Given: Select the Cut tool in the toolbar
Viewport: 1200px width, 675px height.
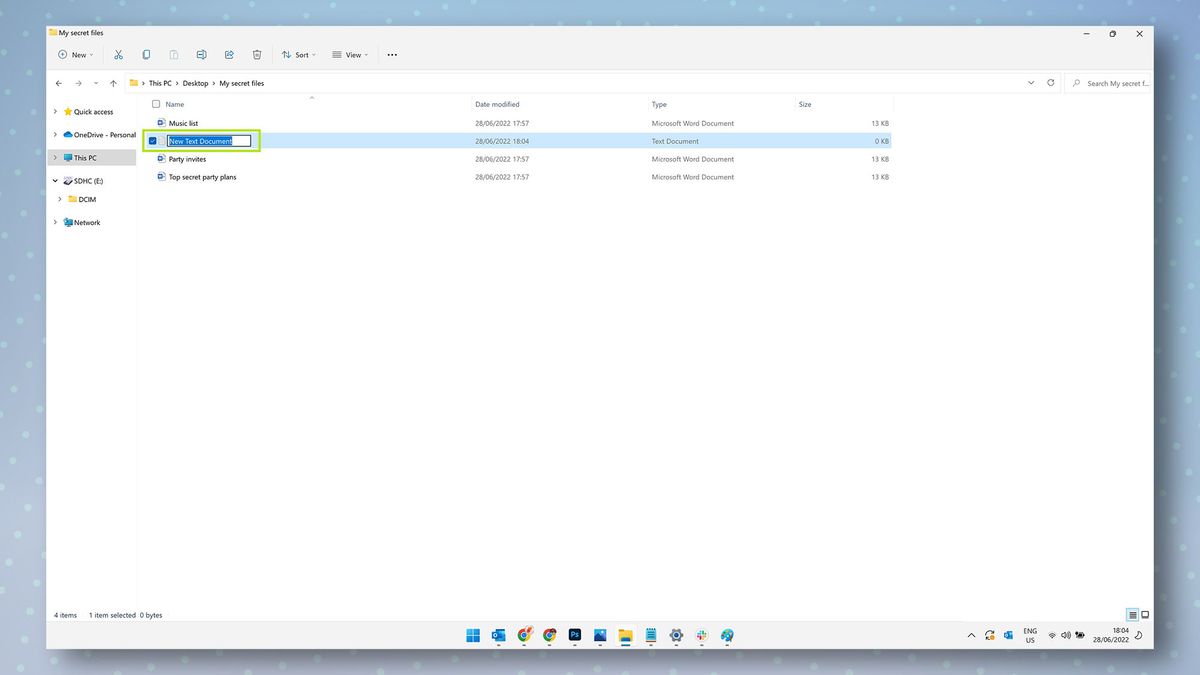Looking at the screenshot, I should tap(118, 54).
